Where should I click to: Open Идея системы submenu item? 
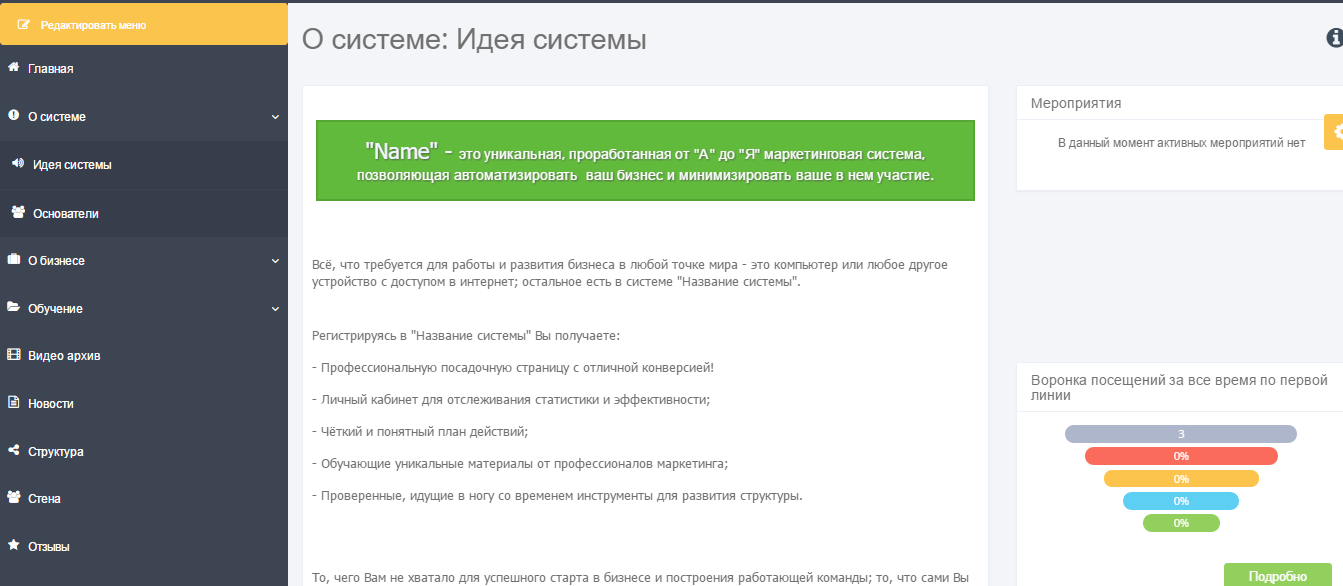144,165
